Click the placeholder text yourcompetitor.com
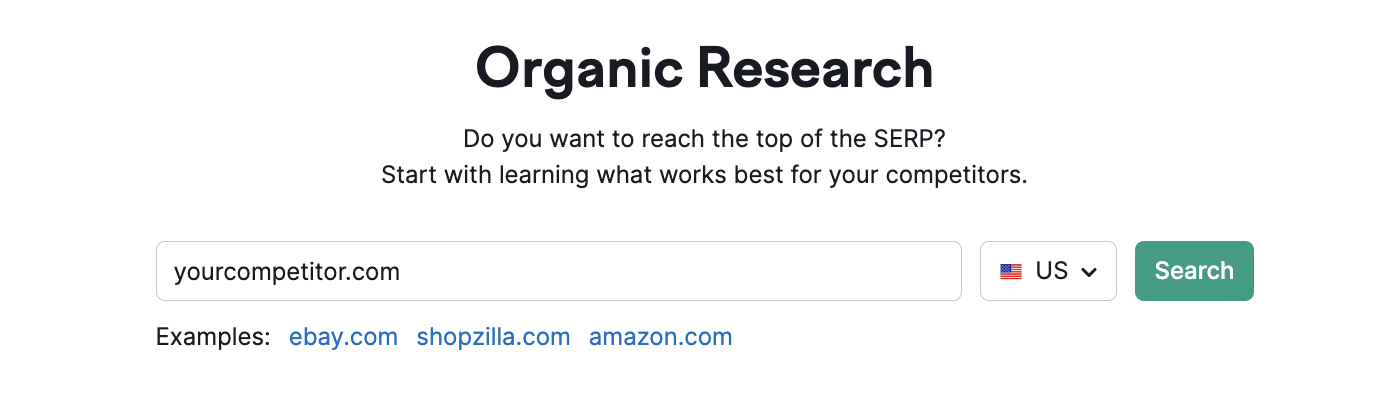Image resolution: width=1388 pixels, height=406 pixels. coord(287,271)
